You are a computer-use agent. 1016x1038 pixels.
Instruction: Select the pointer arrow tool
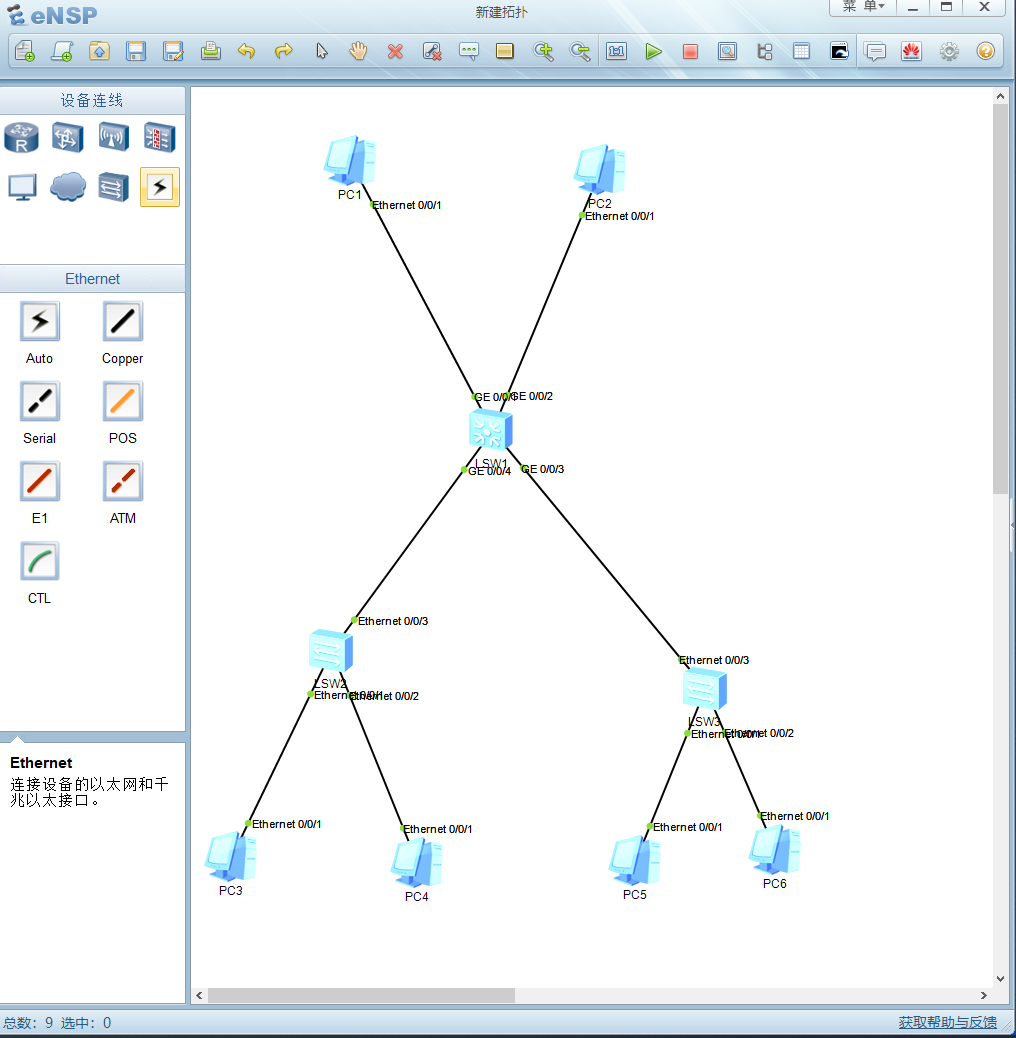click(322, 51)
